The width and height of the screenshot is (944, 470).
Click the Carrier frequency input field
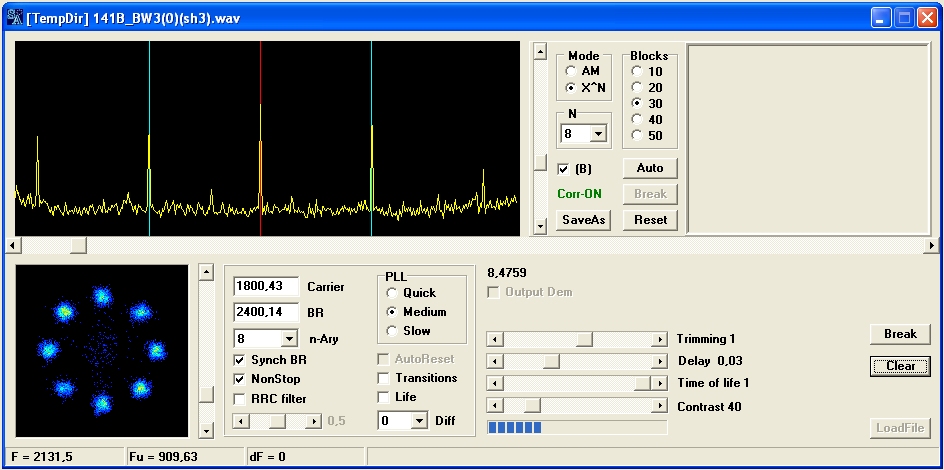click(266, 287)
